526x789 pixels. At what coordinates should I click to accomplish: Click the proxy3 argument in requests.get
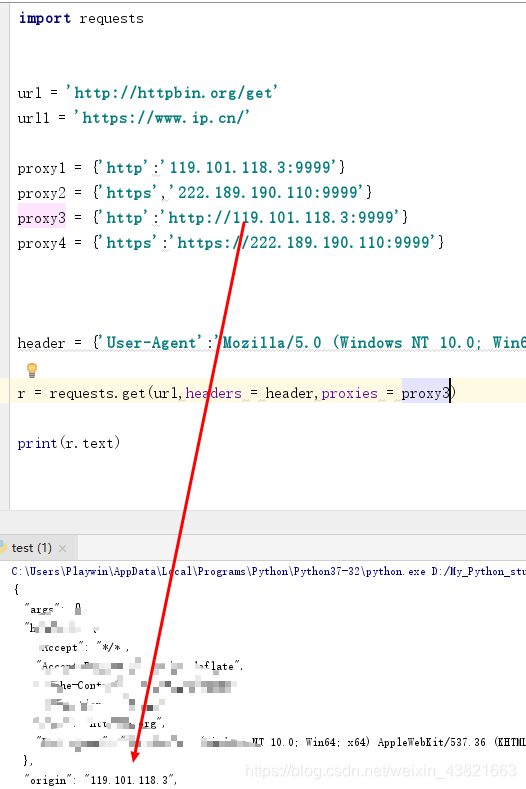coord(425,393)
